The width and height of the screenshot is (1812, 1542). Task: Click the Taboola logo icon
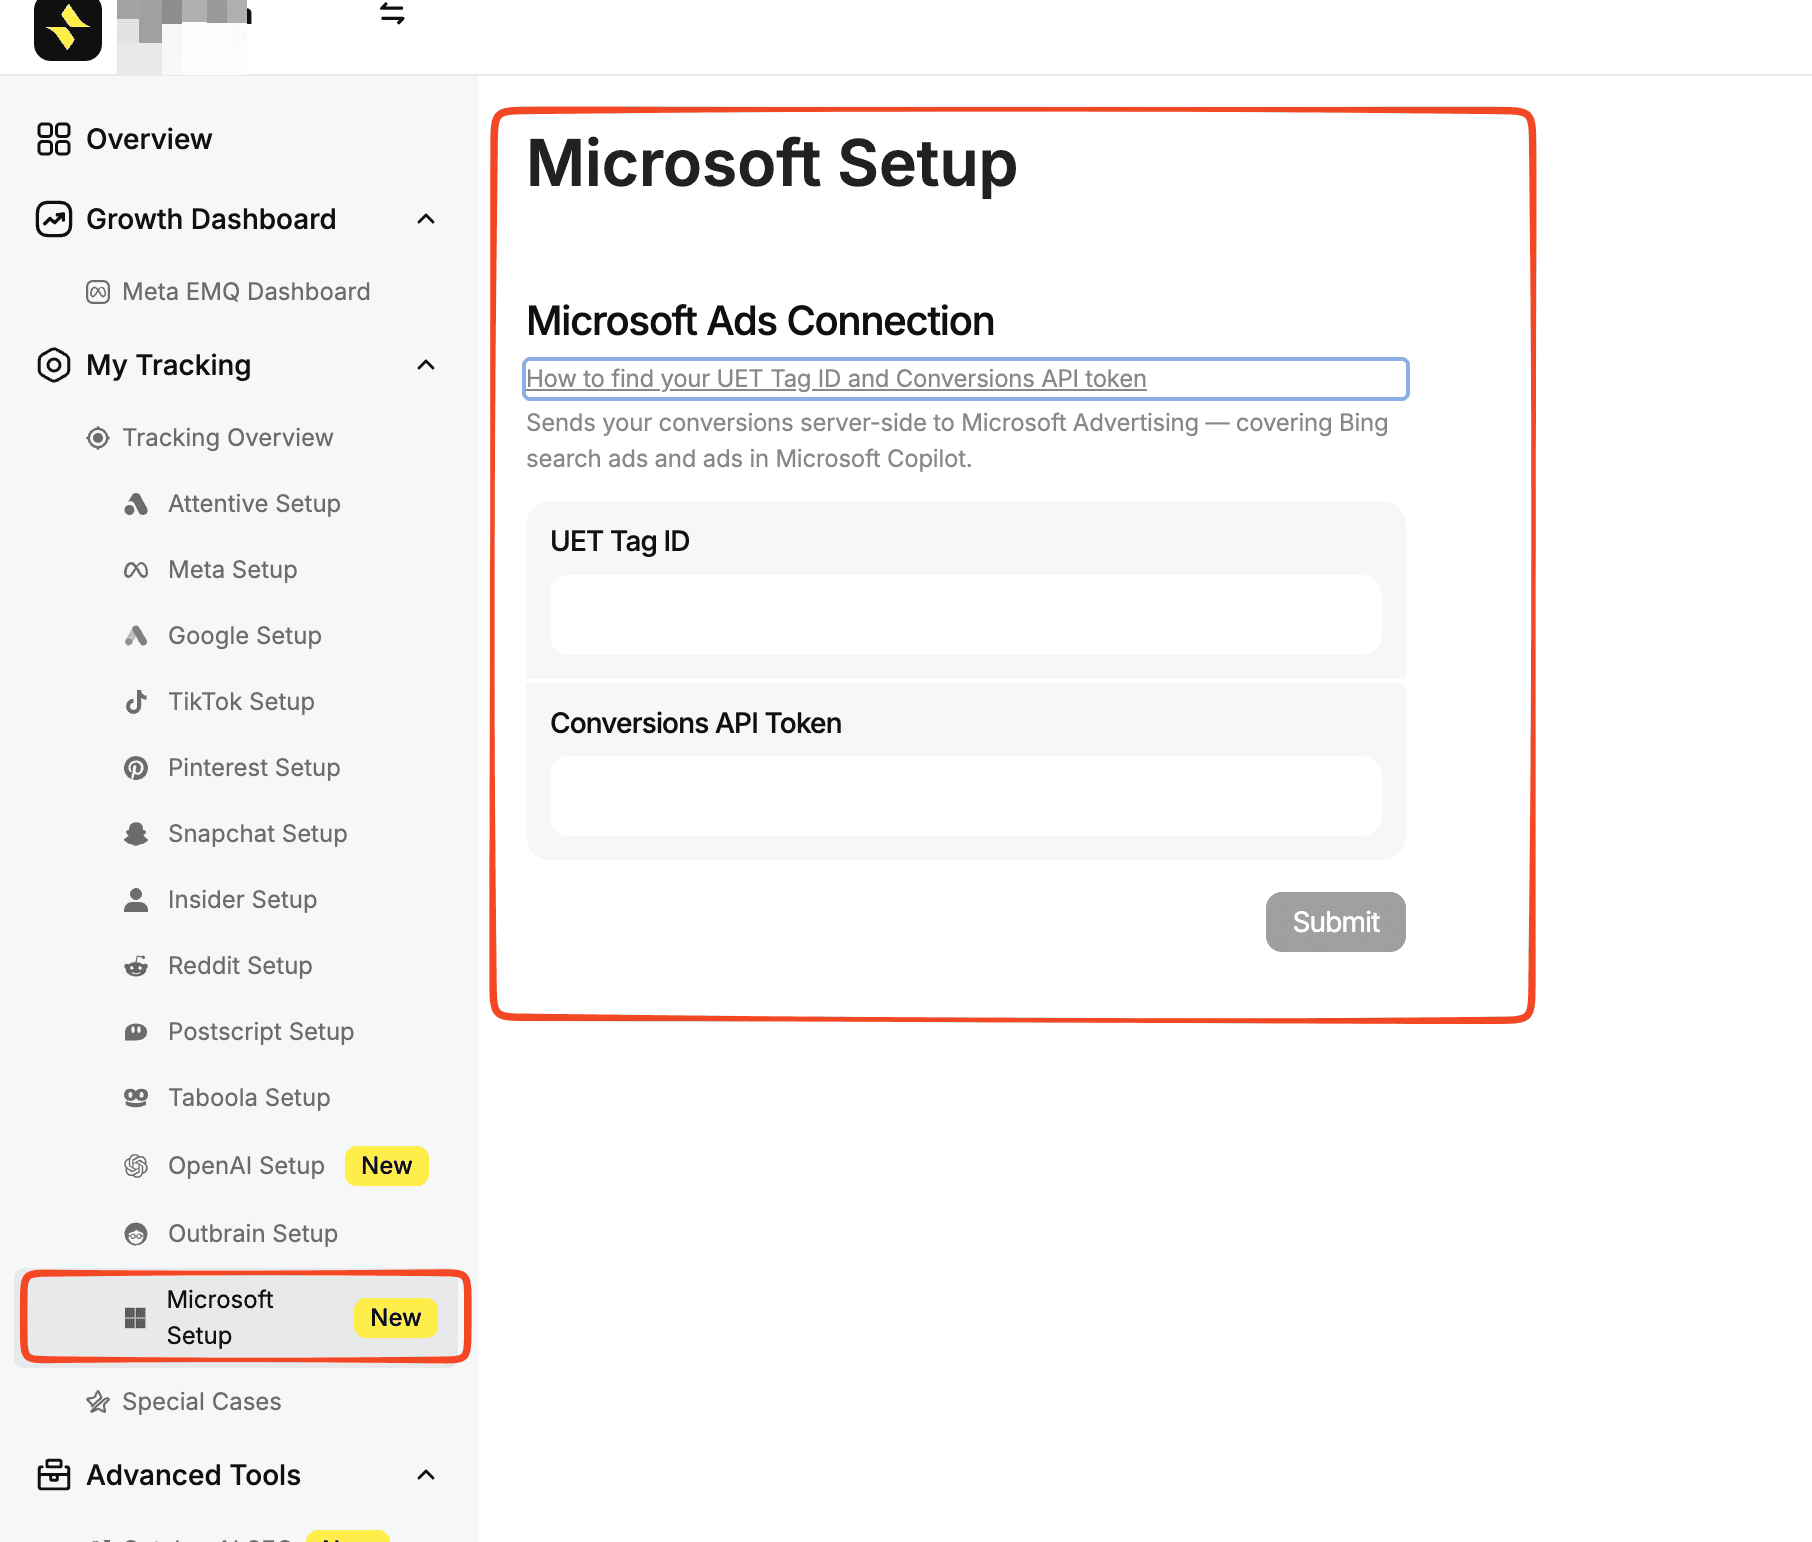tap(136, 1098)
